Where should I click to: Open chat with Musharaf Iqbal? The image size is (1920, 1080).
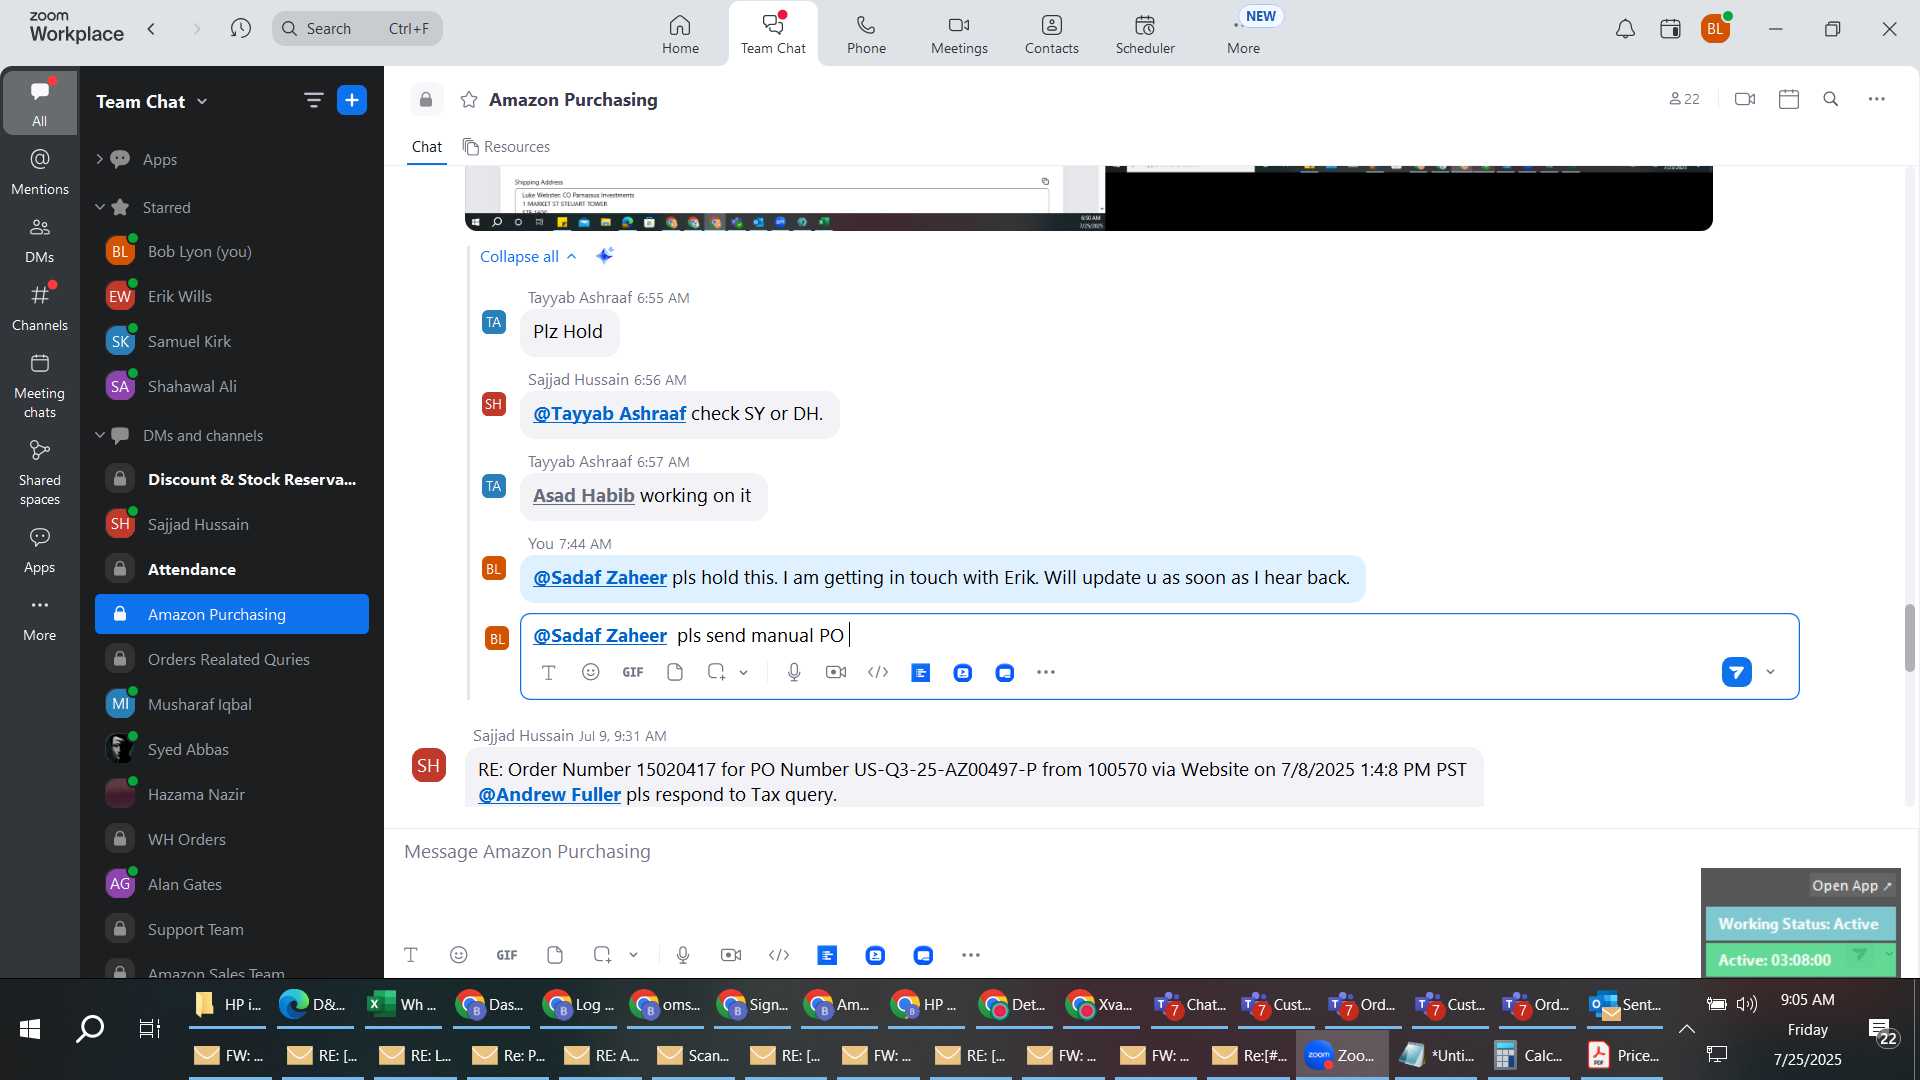pyautogui.click(x=232, y=704)
